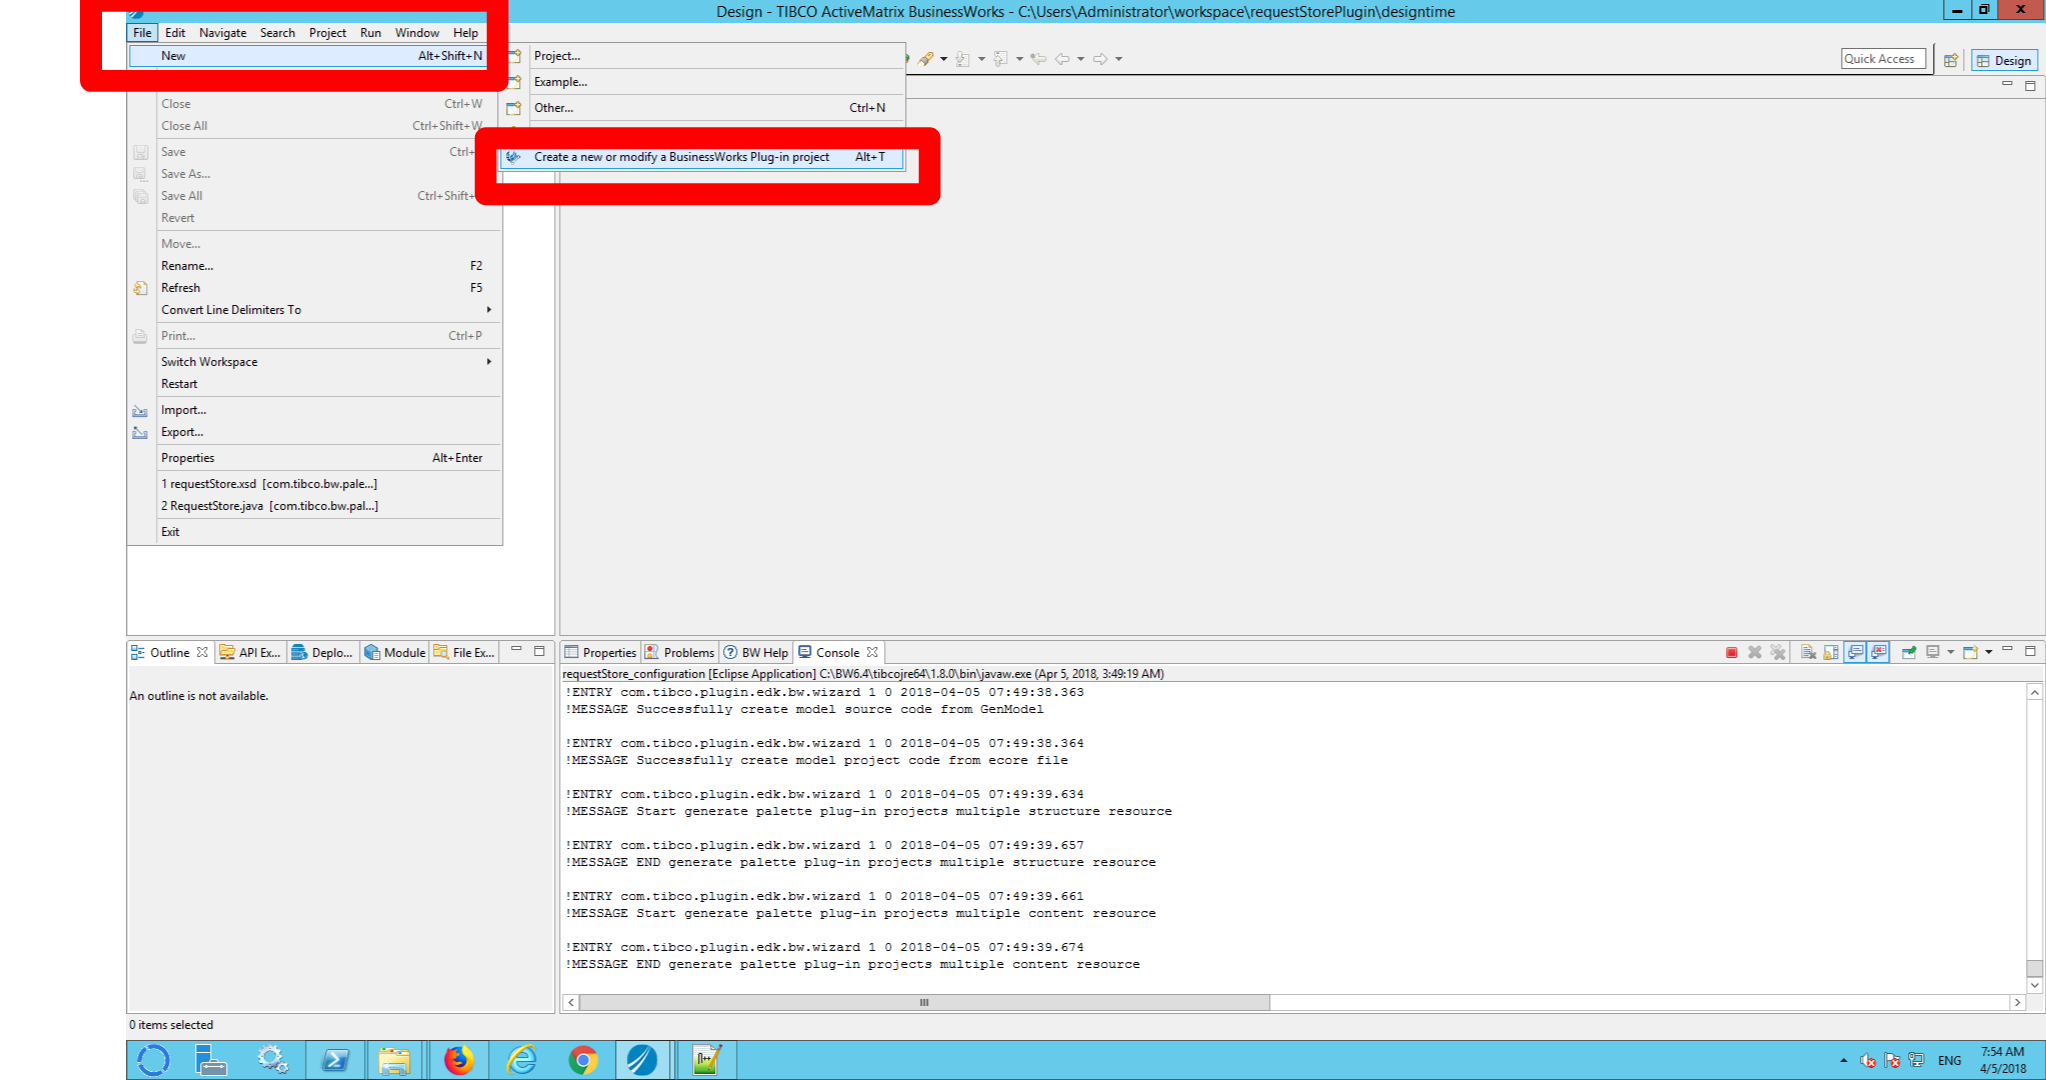Screen dimensions: 2046x1080
Task: Open Next Annotation dropdown arrow
Action: 981,59
